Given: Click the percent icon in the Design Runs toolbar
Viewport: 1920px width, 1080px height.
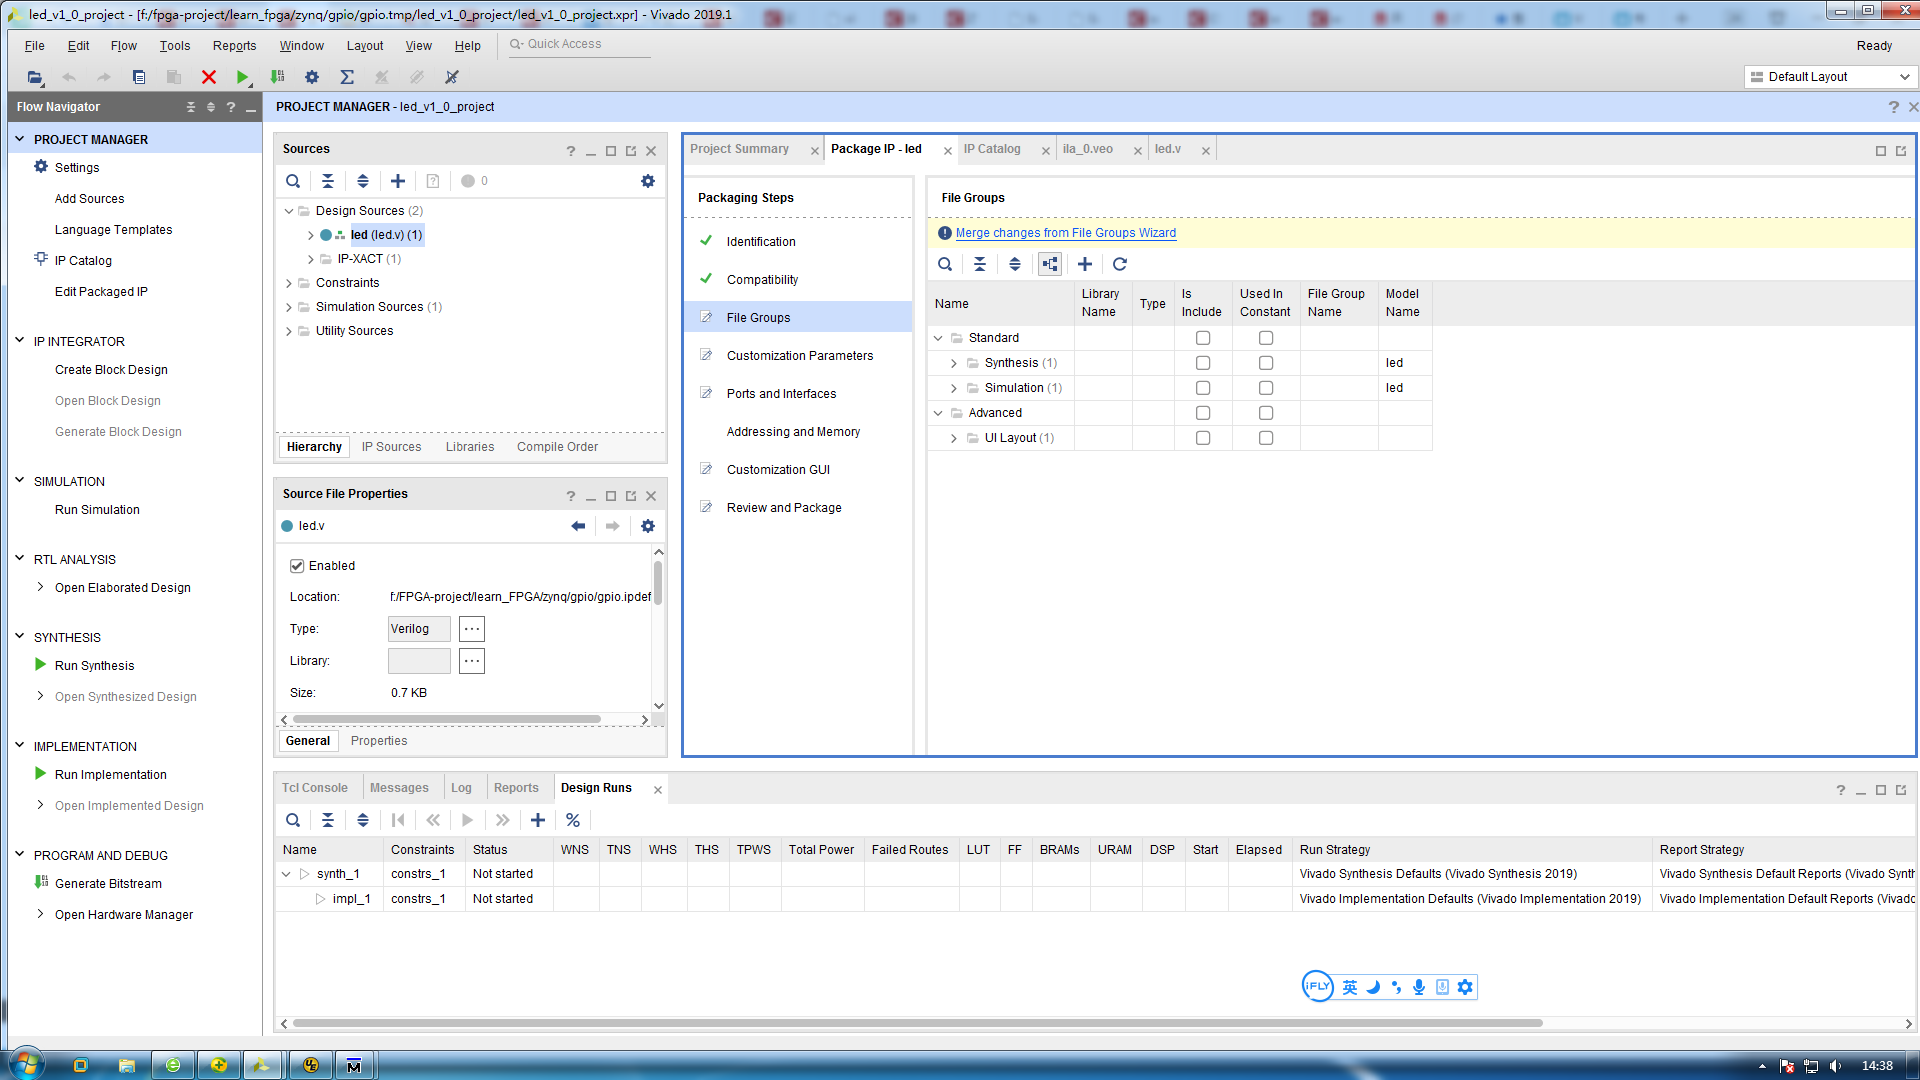Looking at the screenshot, I should tap(573, 820).
